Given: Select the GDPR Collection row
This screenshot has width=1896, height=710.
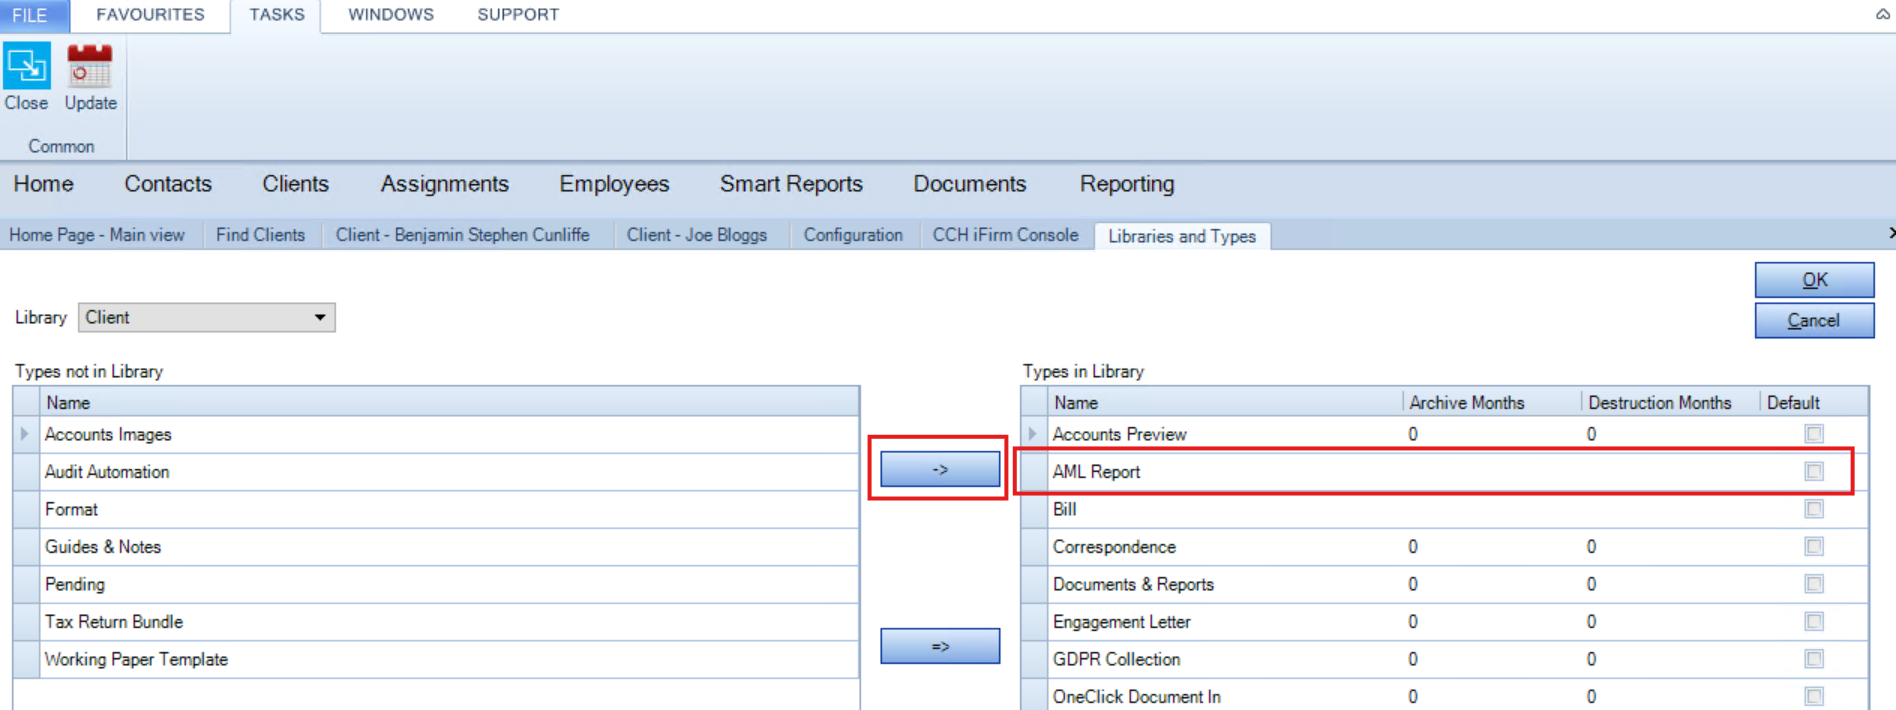Looking at the screenshot, I should pos(1445,659).
